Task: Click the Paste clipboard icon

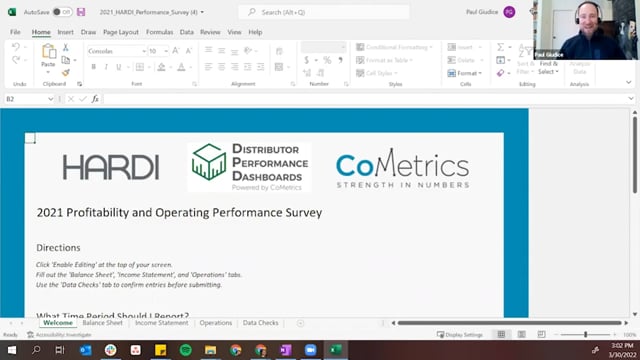Action: 49,52
